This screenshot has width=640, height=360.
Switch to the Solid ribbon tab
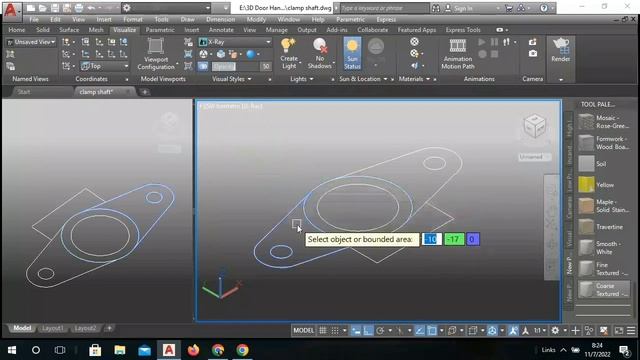click(x=42, y=30)
